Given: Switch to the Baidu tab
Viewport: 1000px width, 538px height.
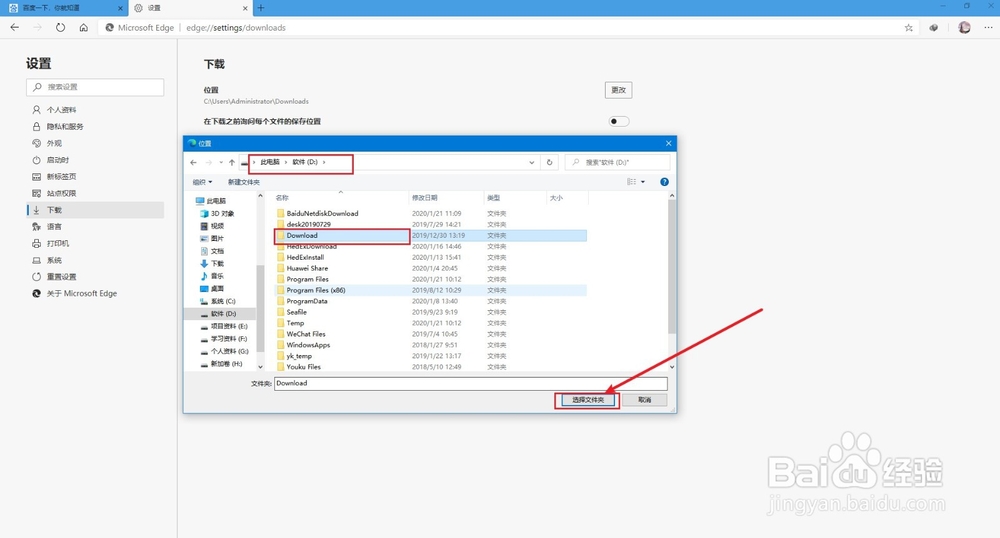Looking at the screenshot, I should click(x=64, y=8).
